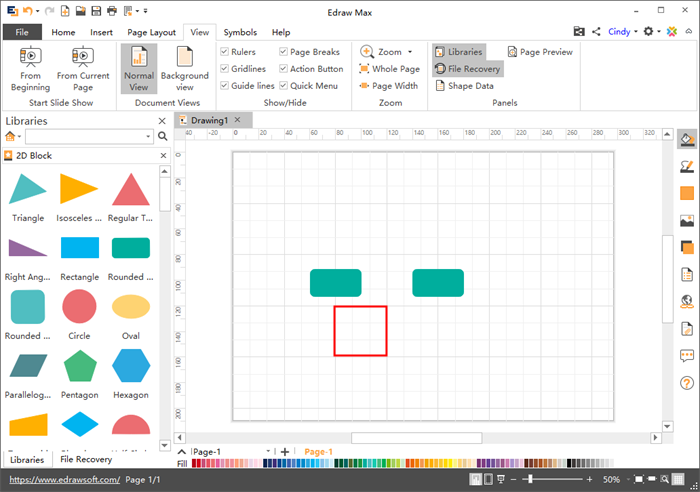Open the File menu
This screenshot has width=700, height=492.
click(x=22, y=32)
